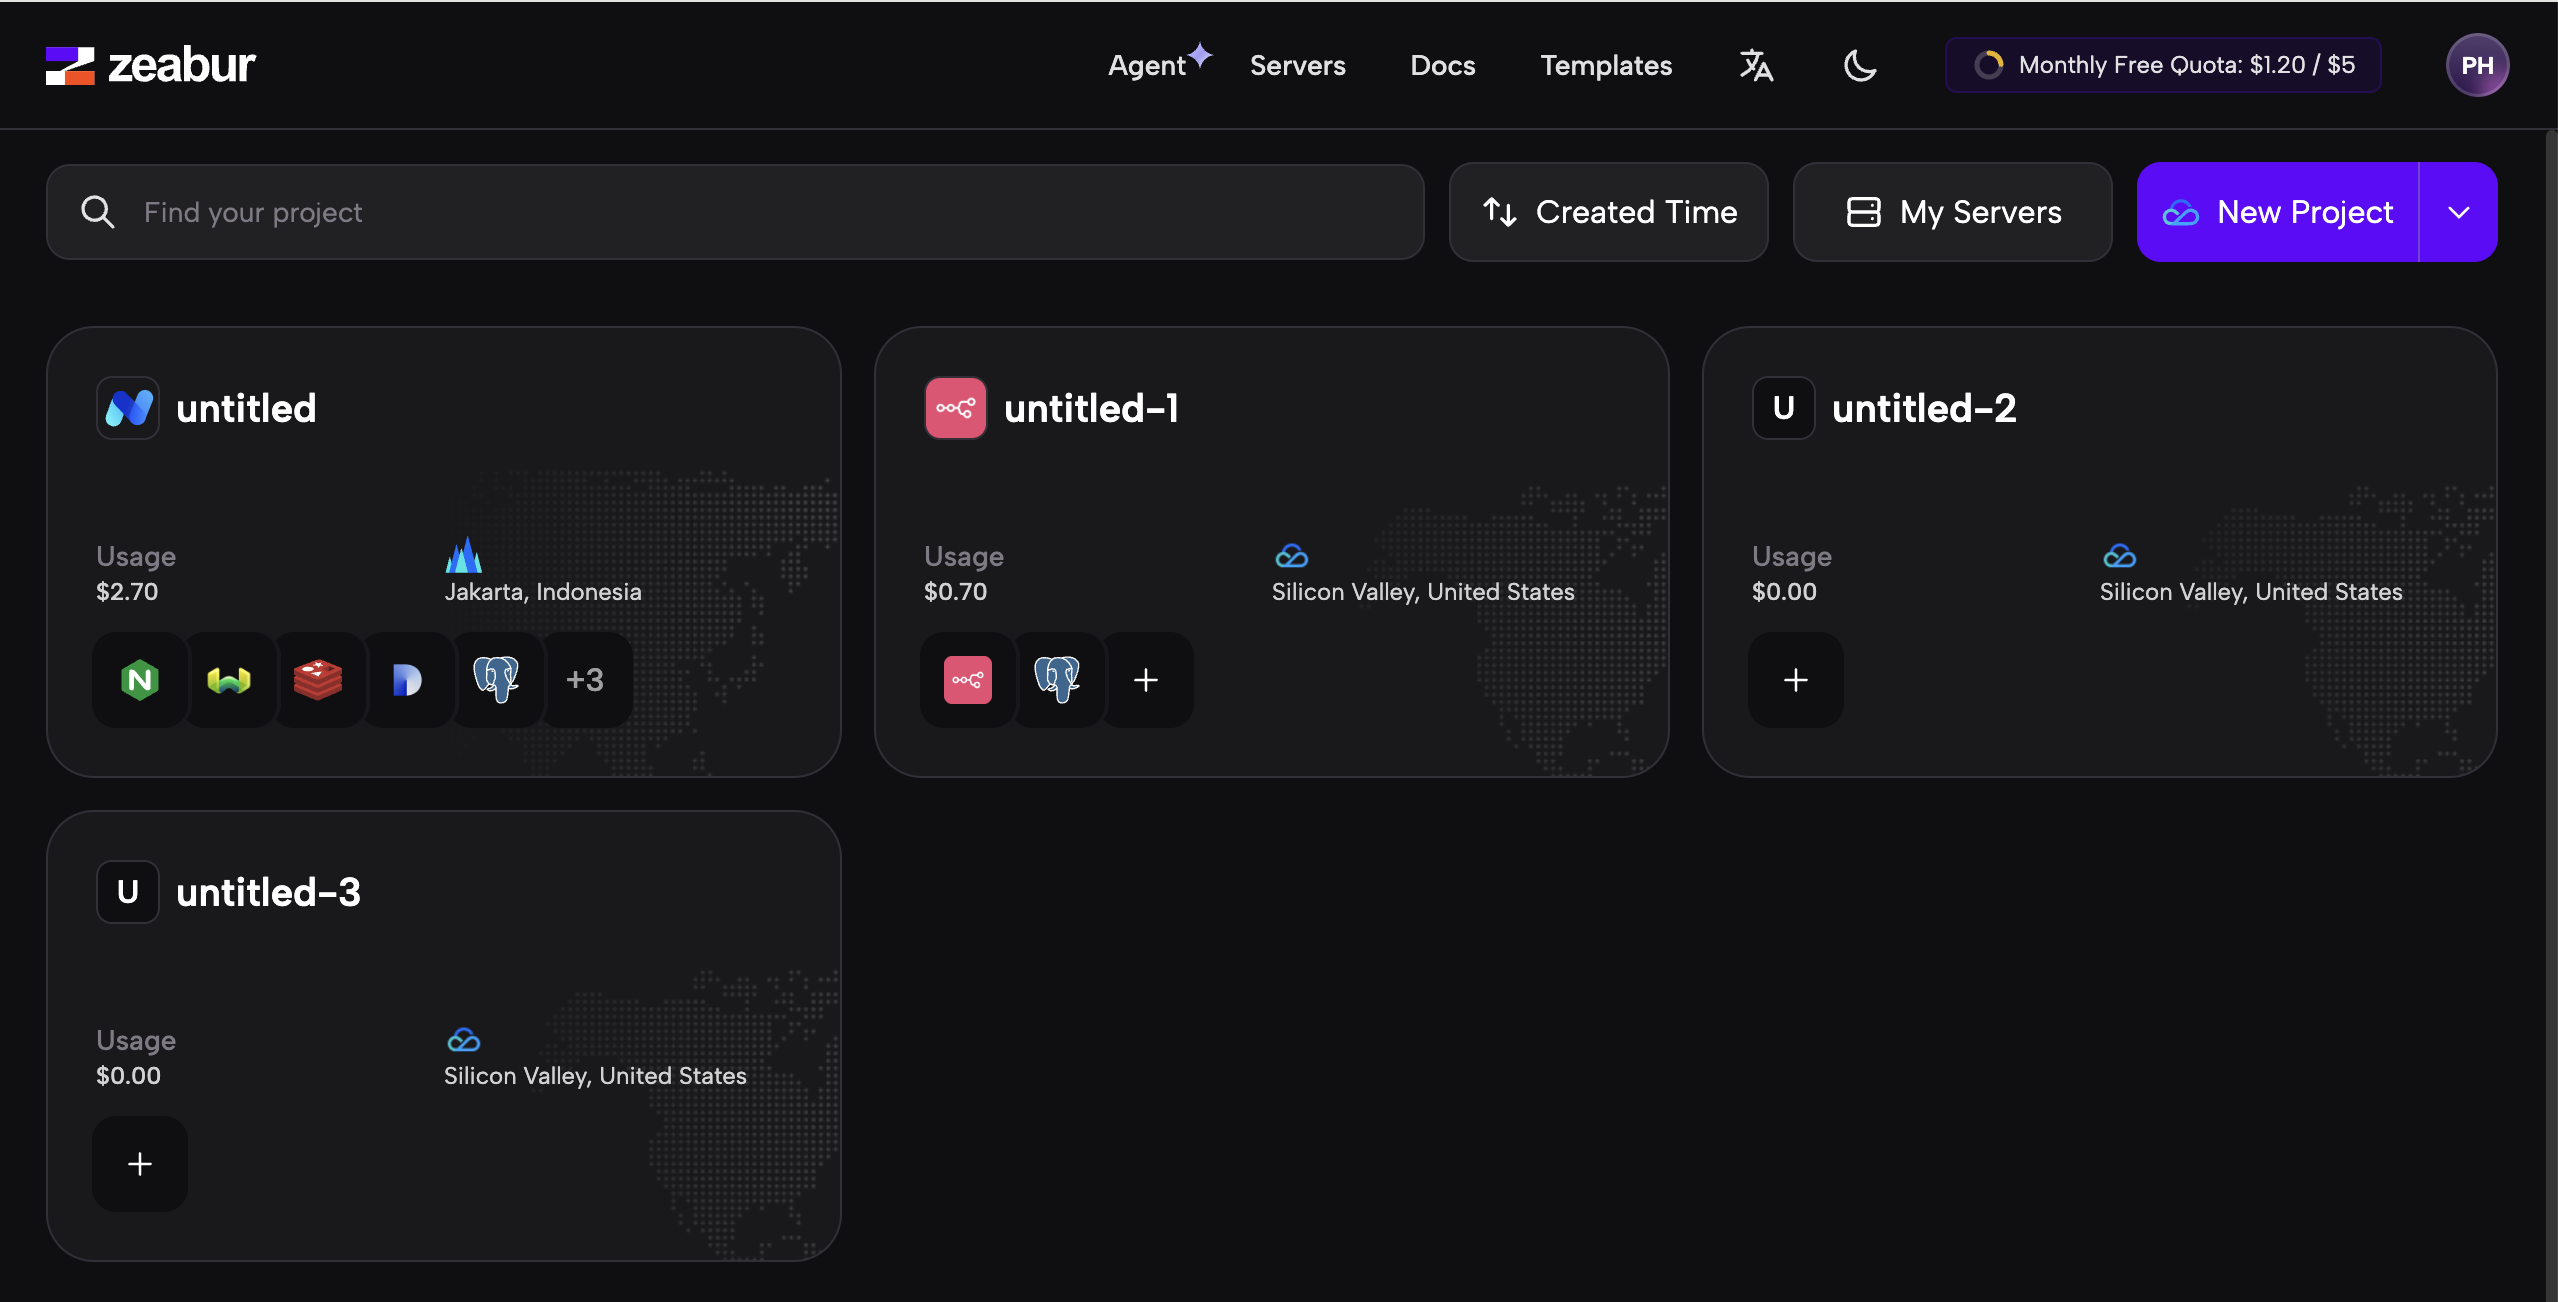Click the My Servers button
The width and height of the screenshot is (2558, 1302).
(1952, 212)
